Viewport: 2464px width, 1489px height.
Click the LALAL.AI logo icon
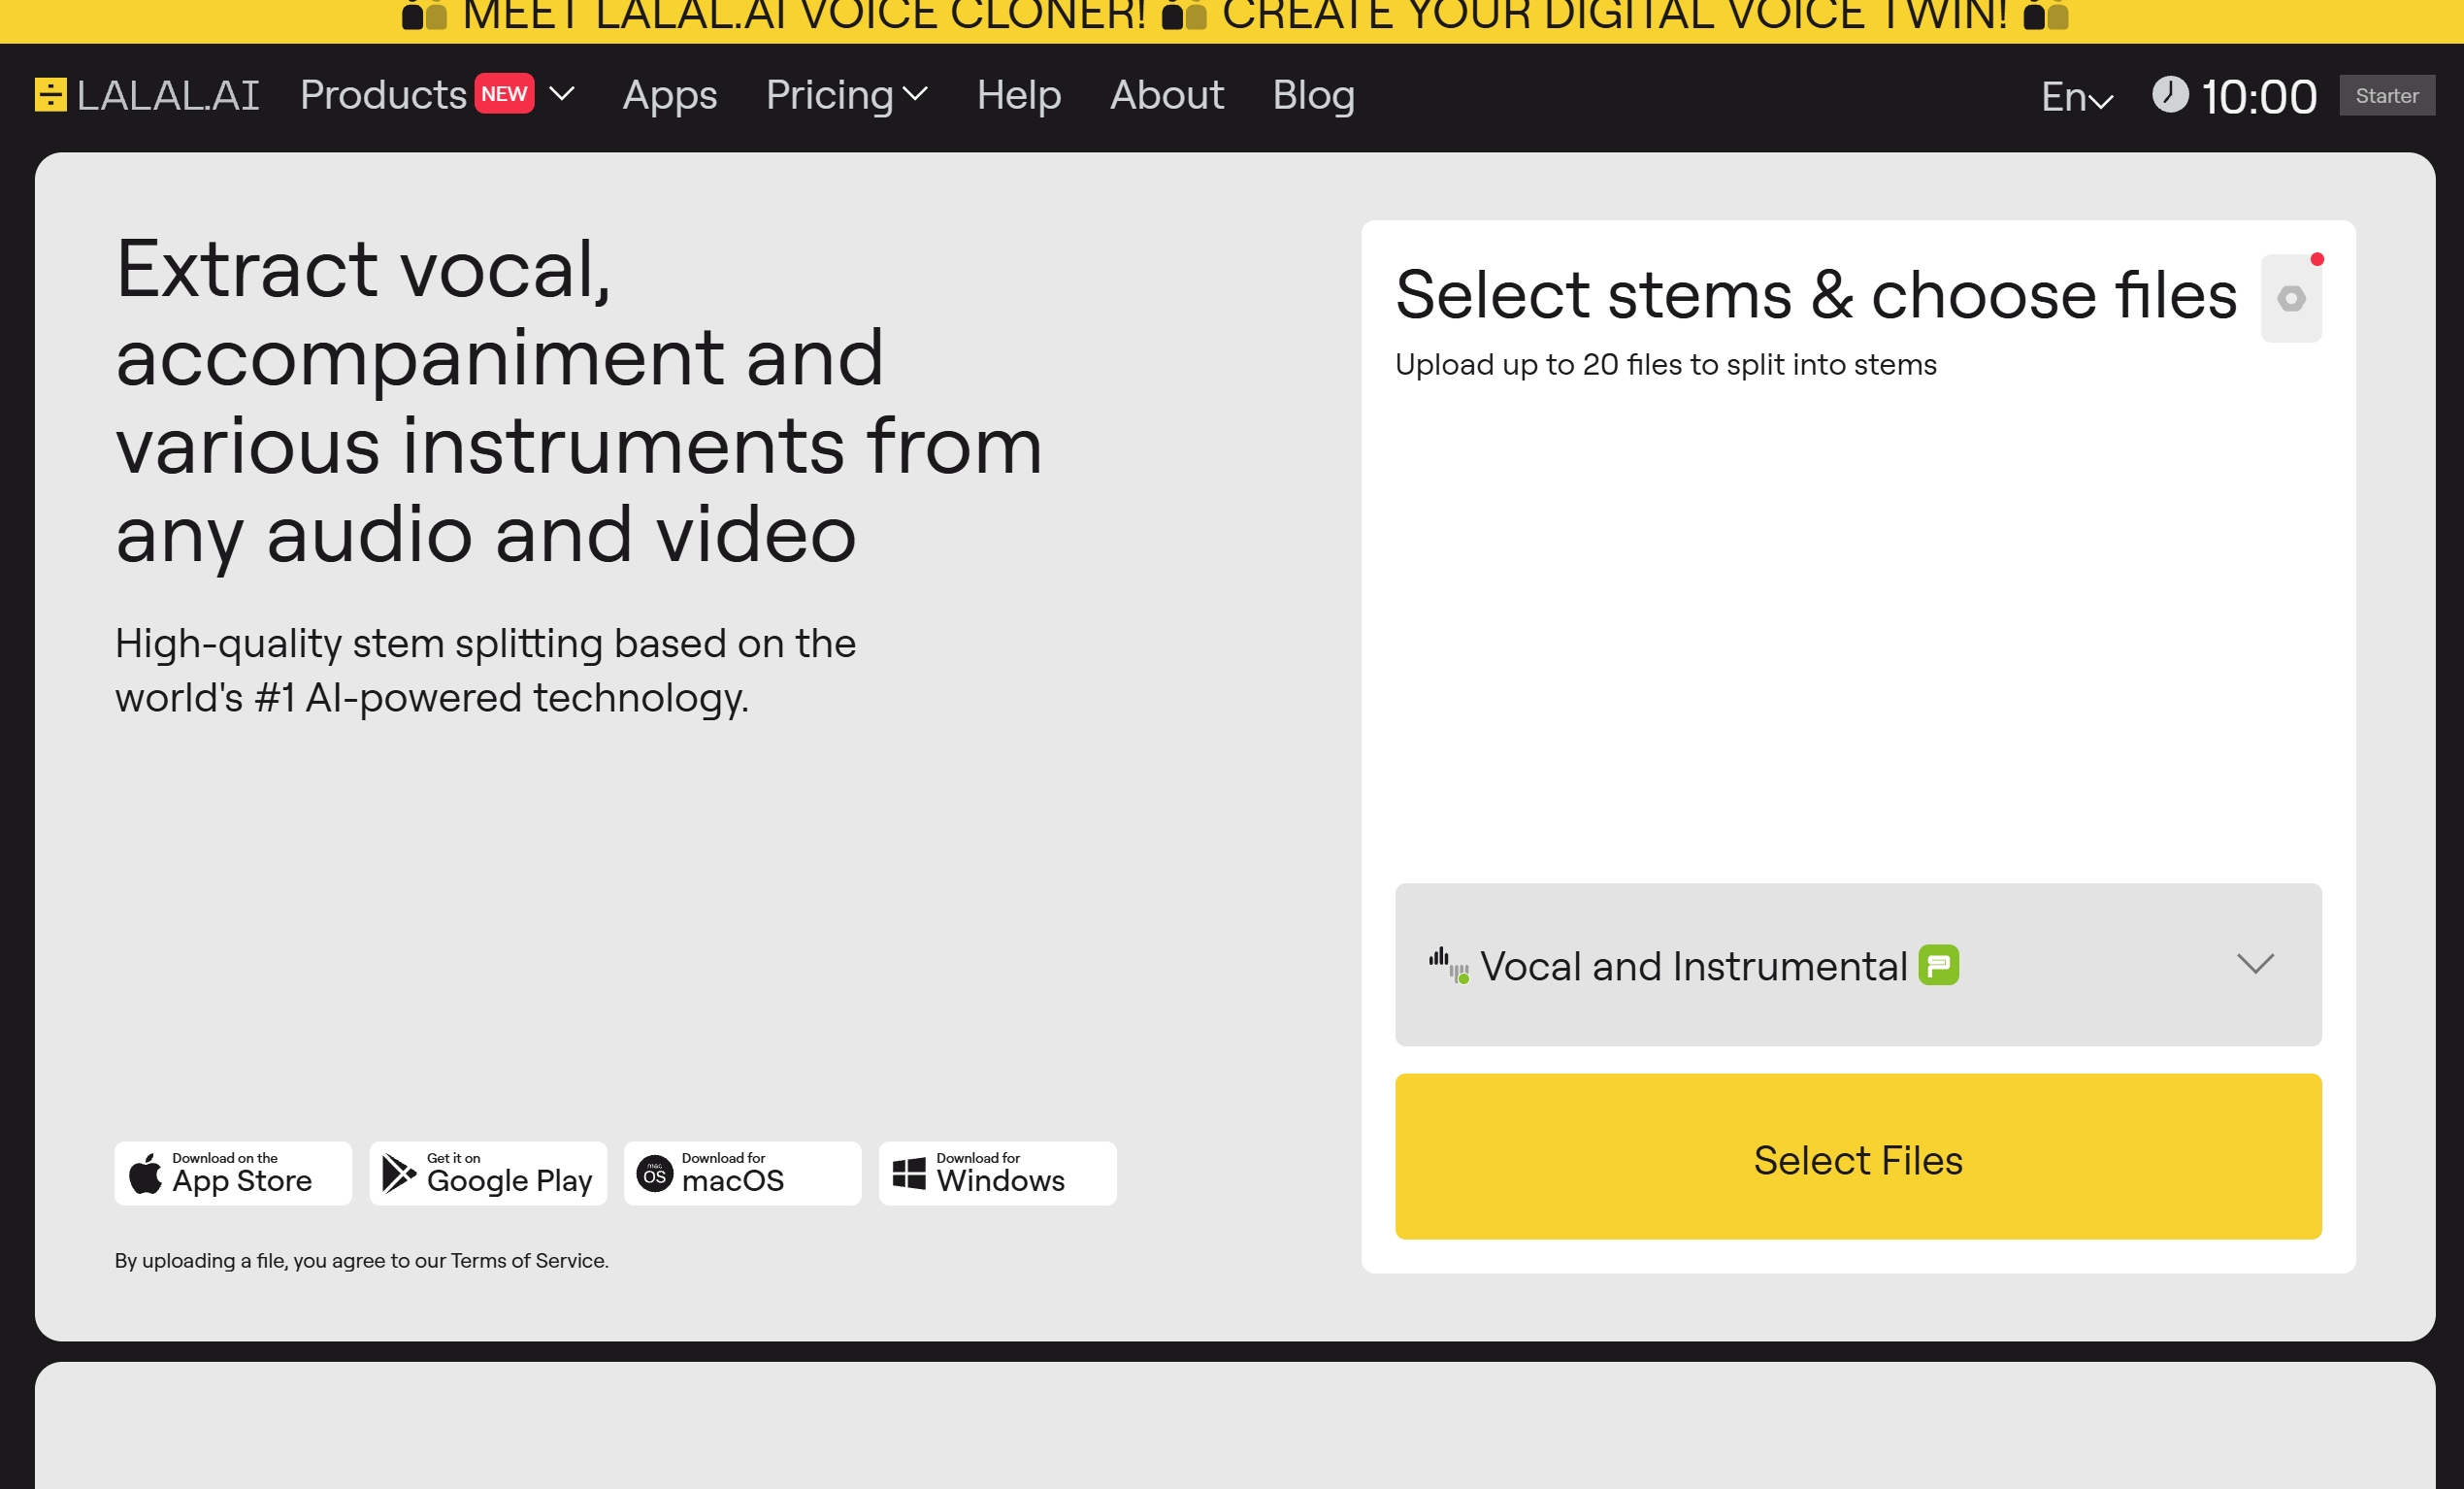[x=50, y=95]
